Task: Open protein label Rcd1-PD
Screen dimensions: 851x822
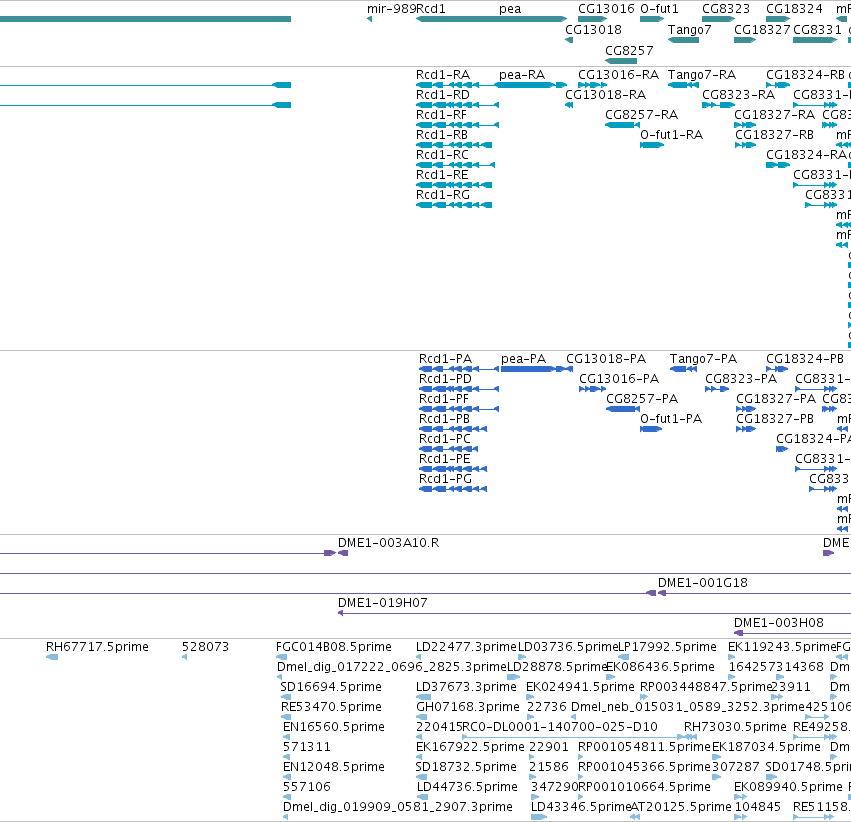Action: point(445,379)
